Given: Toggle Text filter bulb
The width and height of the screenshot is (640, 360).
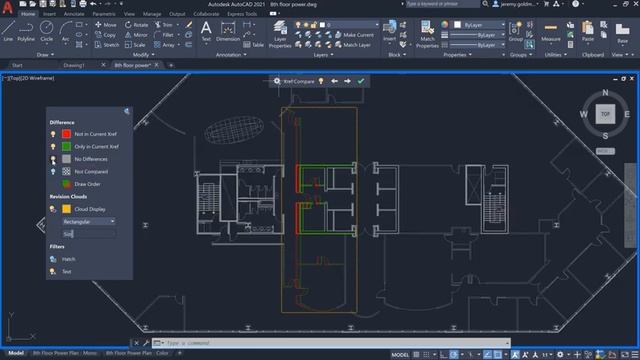Looking at the screenshot, I should pyautogui.click(x=53, y=271).
